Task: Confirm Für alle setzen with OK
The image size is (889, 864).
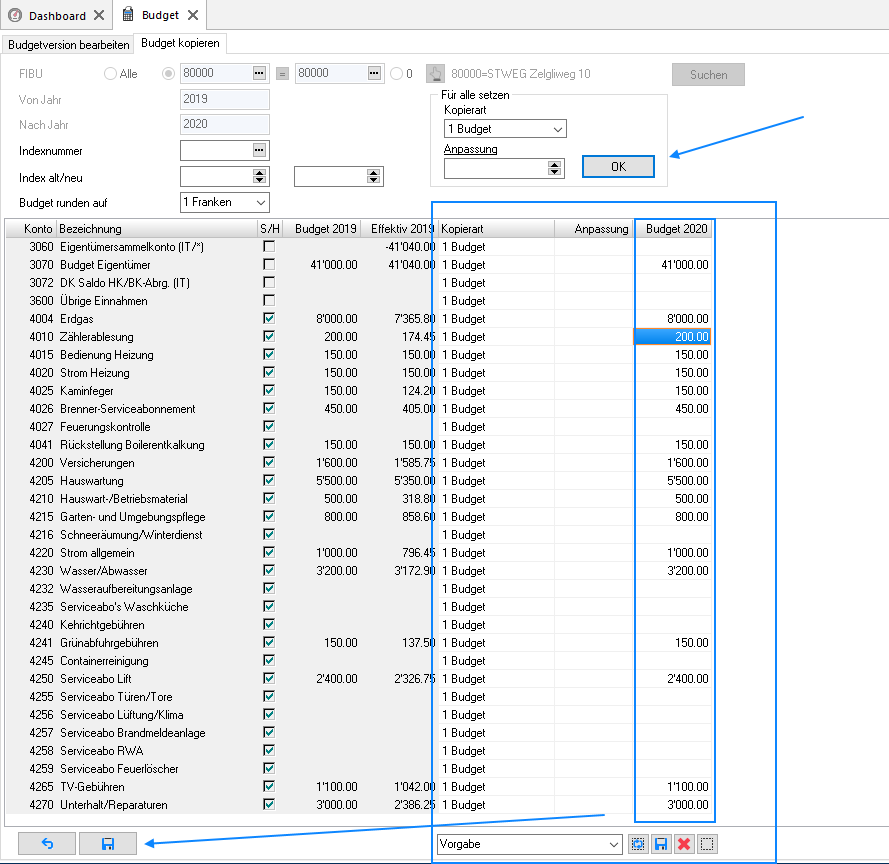Action: click(618, 167)
